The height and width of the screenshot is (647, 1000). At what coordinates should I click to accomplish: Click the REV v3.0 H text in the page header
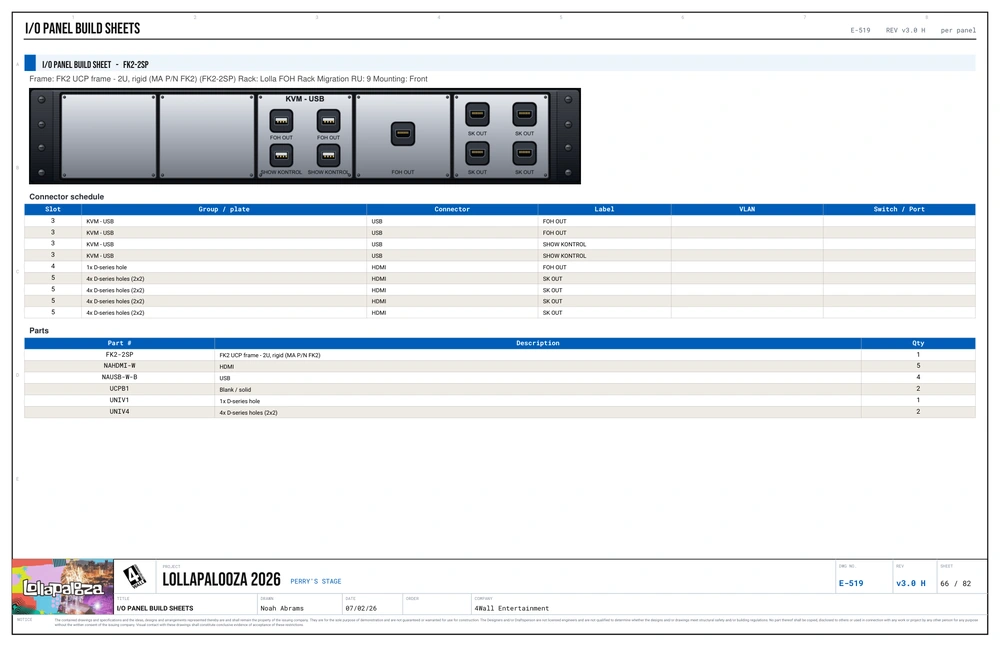pyautogui.click(x=905, y=31)
